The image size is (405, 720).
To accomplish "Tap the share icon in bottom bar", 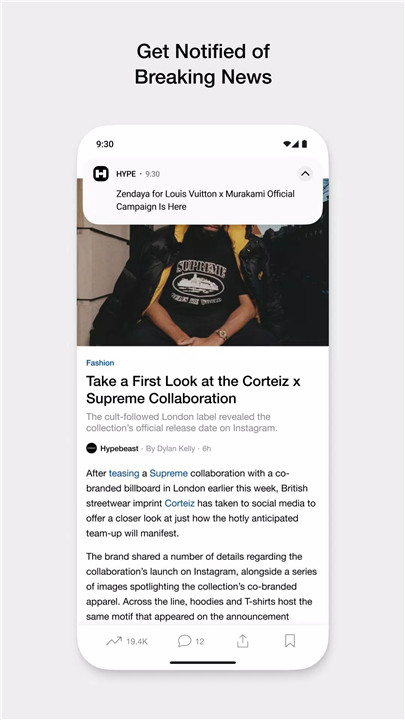I will point(242,641).
